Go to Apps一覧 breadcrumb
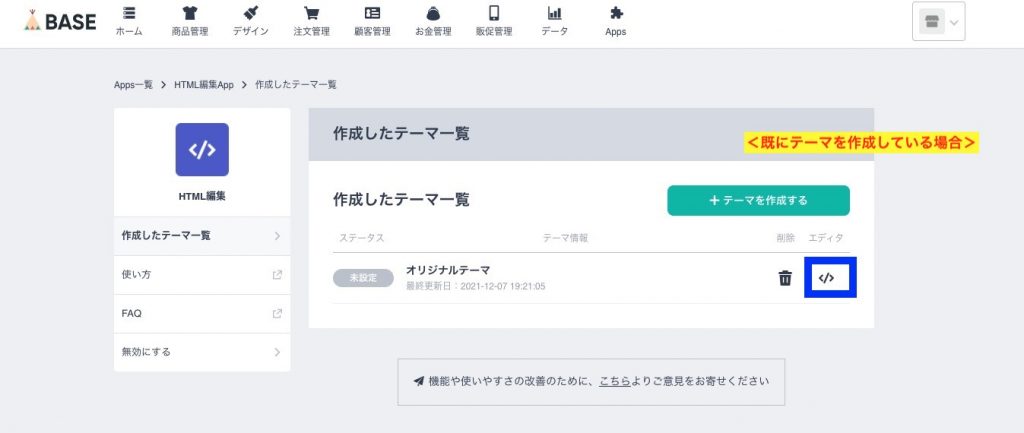 [134, 85]
